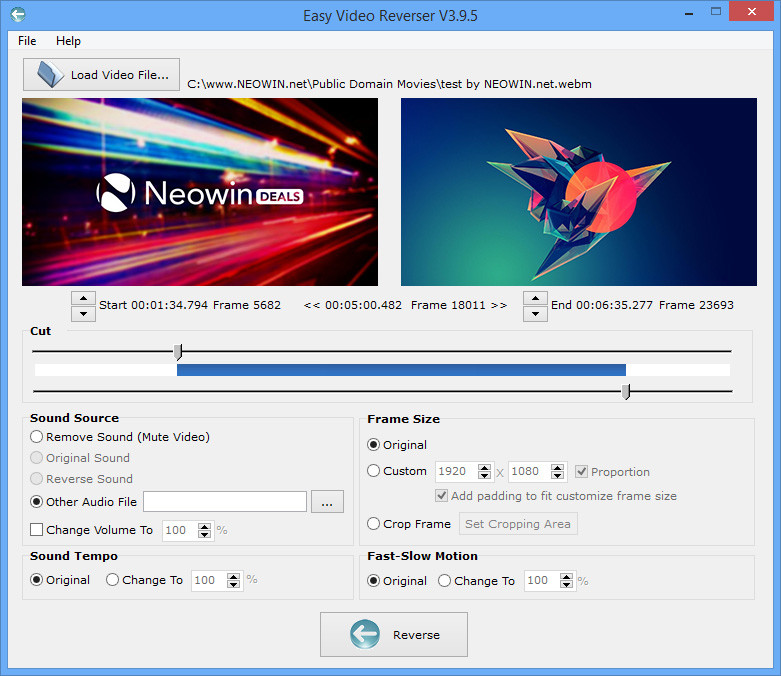Increase frame width with up spinner
The image size is (781, 676).
pyautogui.click(x=484, y=467)
